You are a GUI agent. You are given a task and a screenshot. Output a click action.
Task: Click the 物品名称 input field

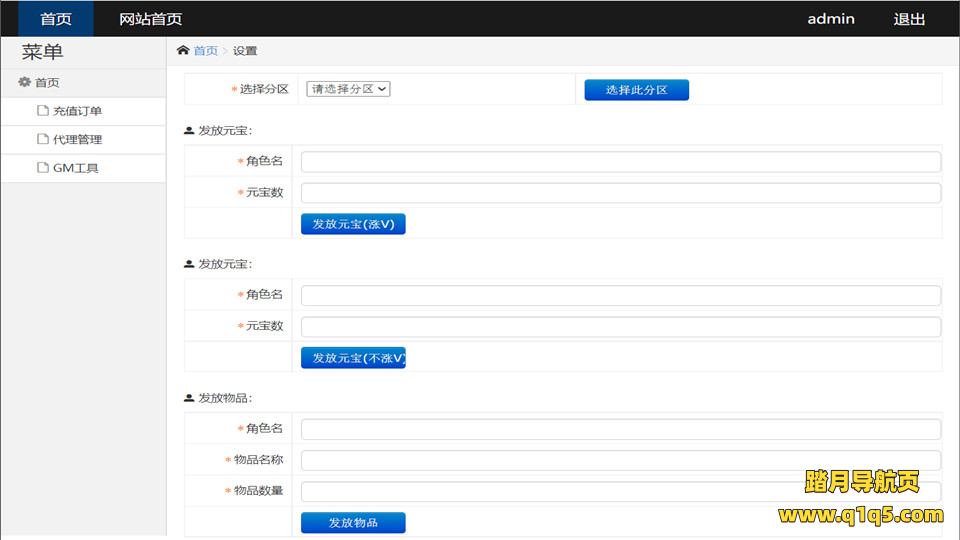point(620,460)
